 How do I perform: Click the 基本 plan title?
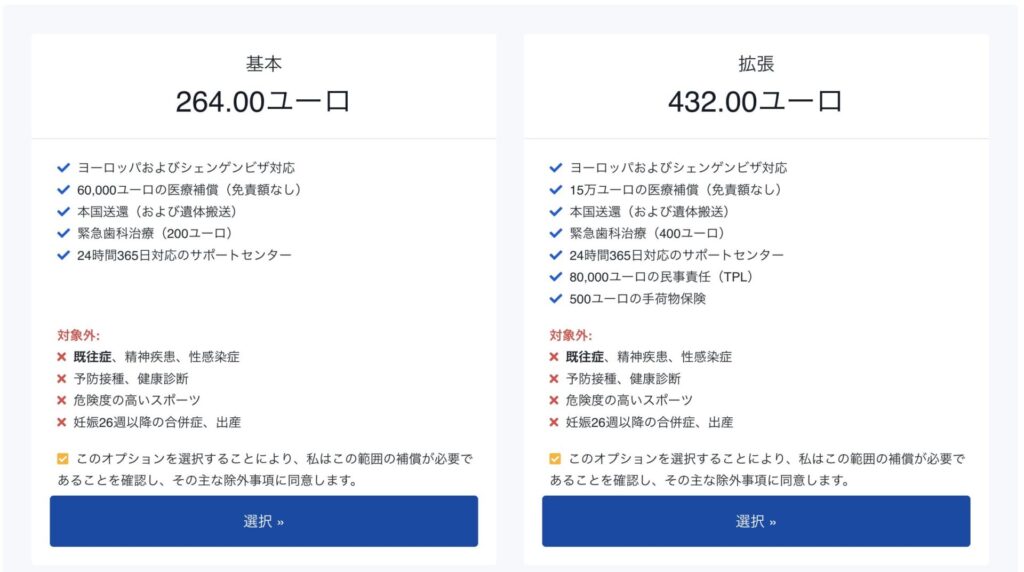[264, 64]
